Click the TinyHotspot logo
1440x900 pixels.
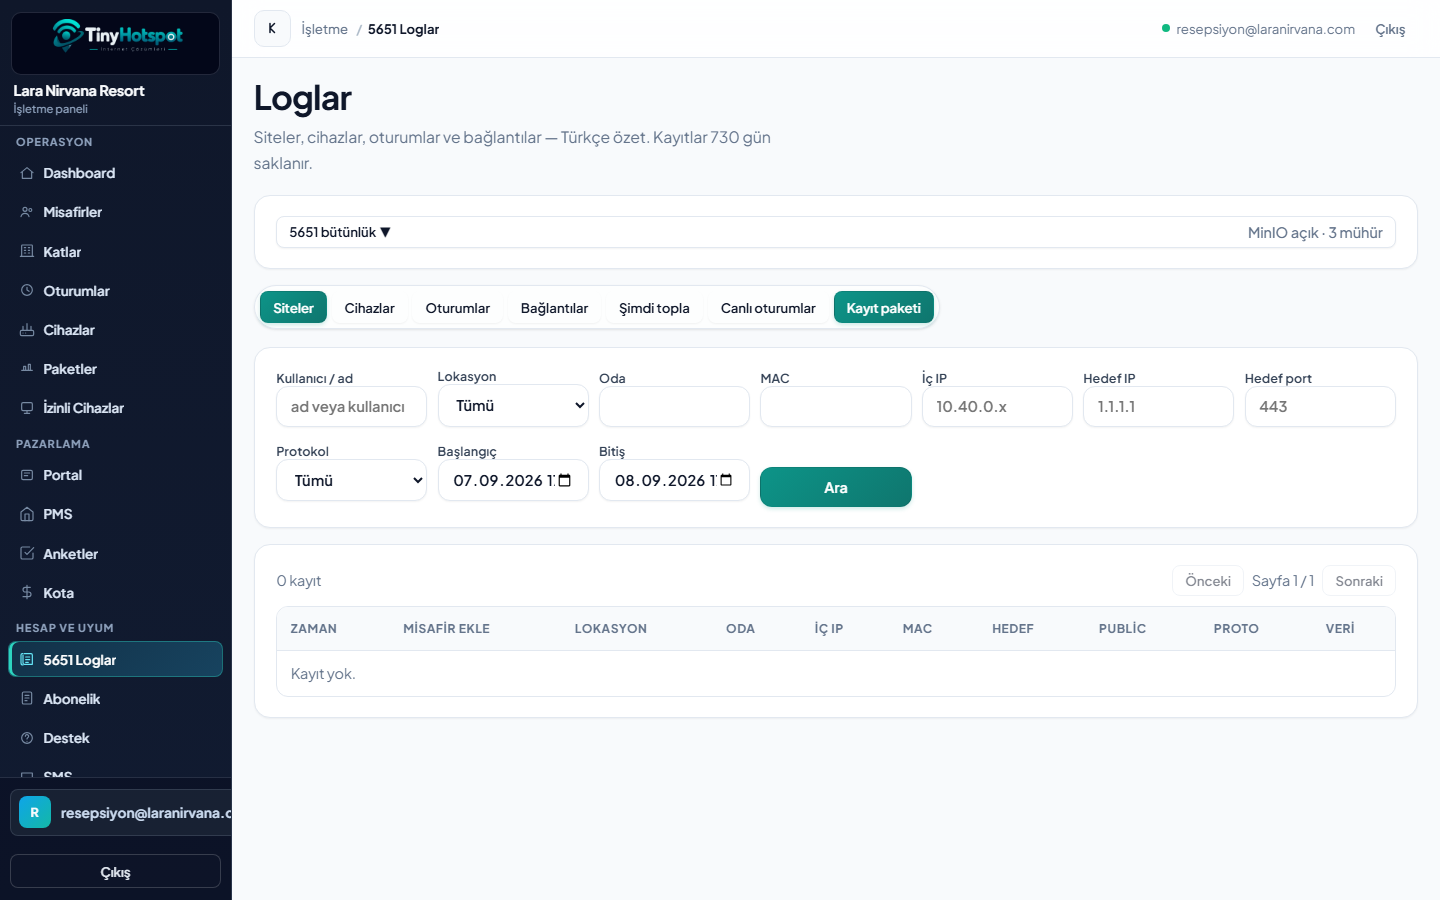click(116, 36)
